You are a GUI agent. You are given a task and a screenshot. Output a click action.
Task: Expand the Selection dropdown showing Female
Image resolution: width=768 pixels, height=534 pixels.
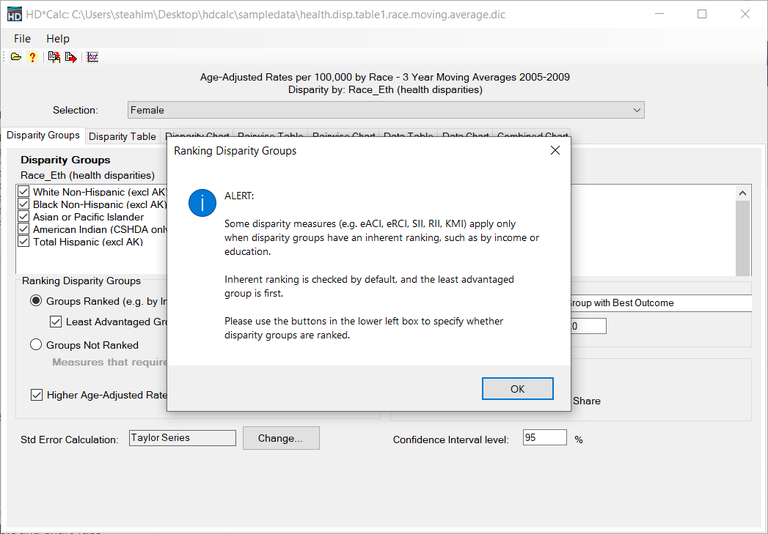pyautogui.click(x=636, y=110)
